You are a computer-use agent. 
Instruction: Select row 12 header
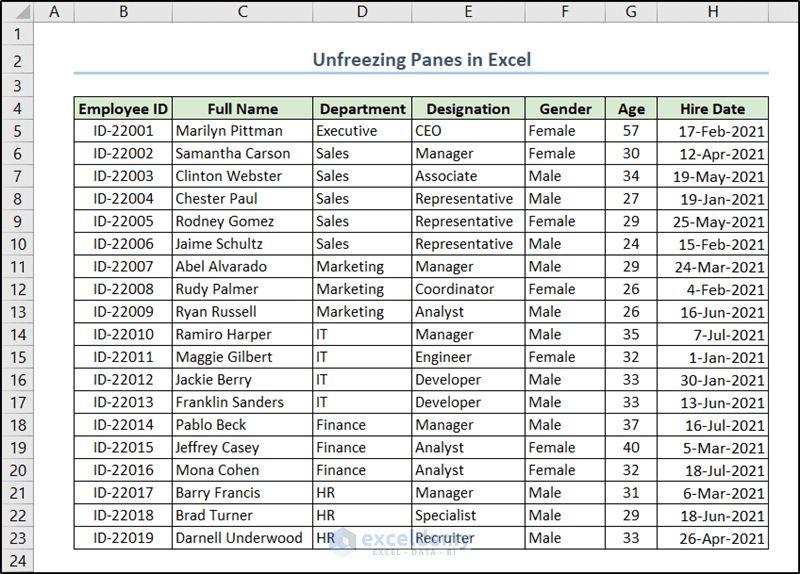coord(17,289)
